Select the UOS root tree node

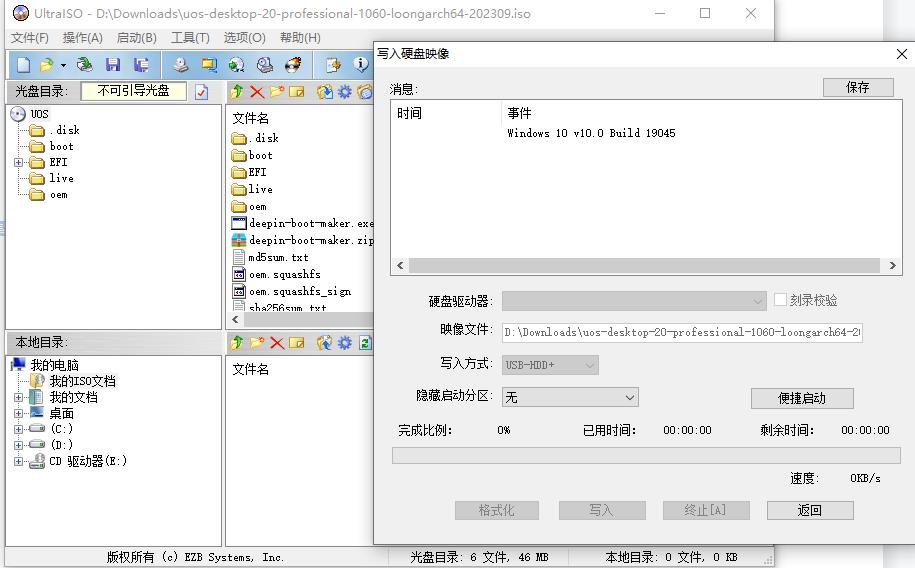[39, 114]
